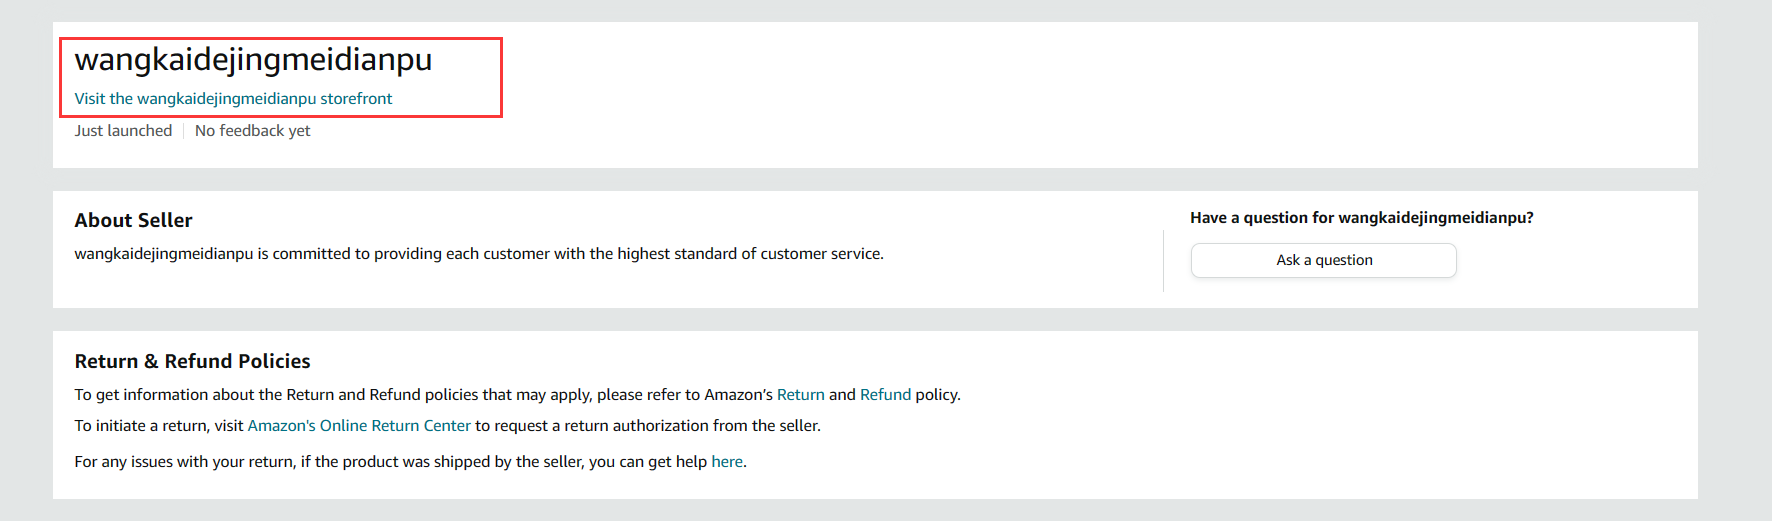Open the wangkaidejingmeidianpu storefront link
1772x521 pixels.
233,99
